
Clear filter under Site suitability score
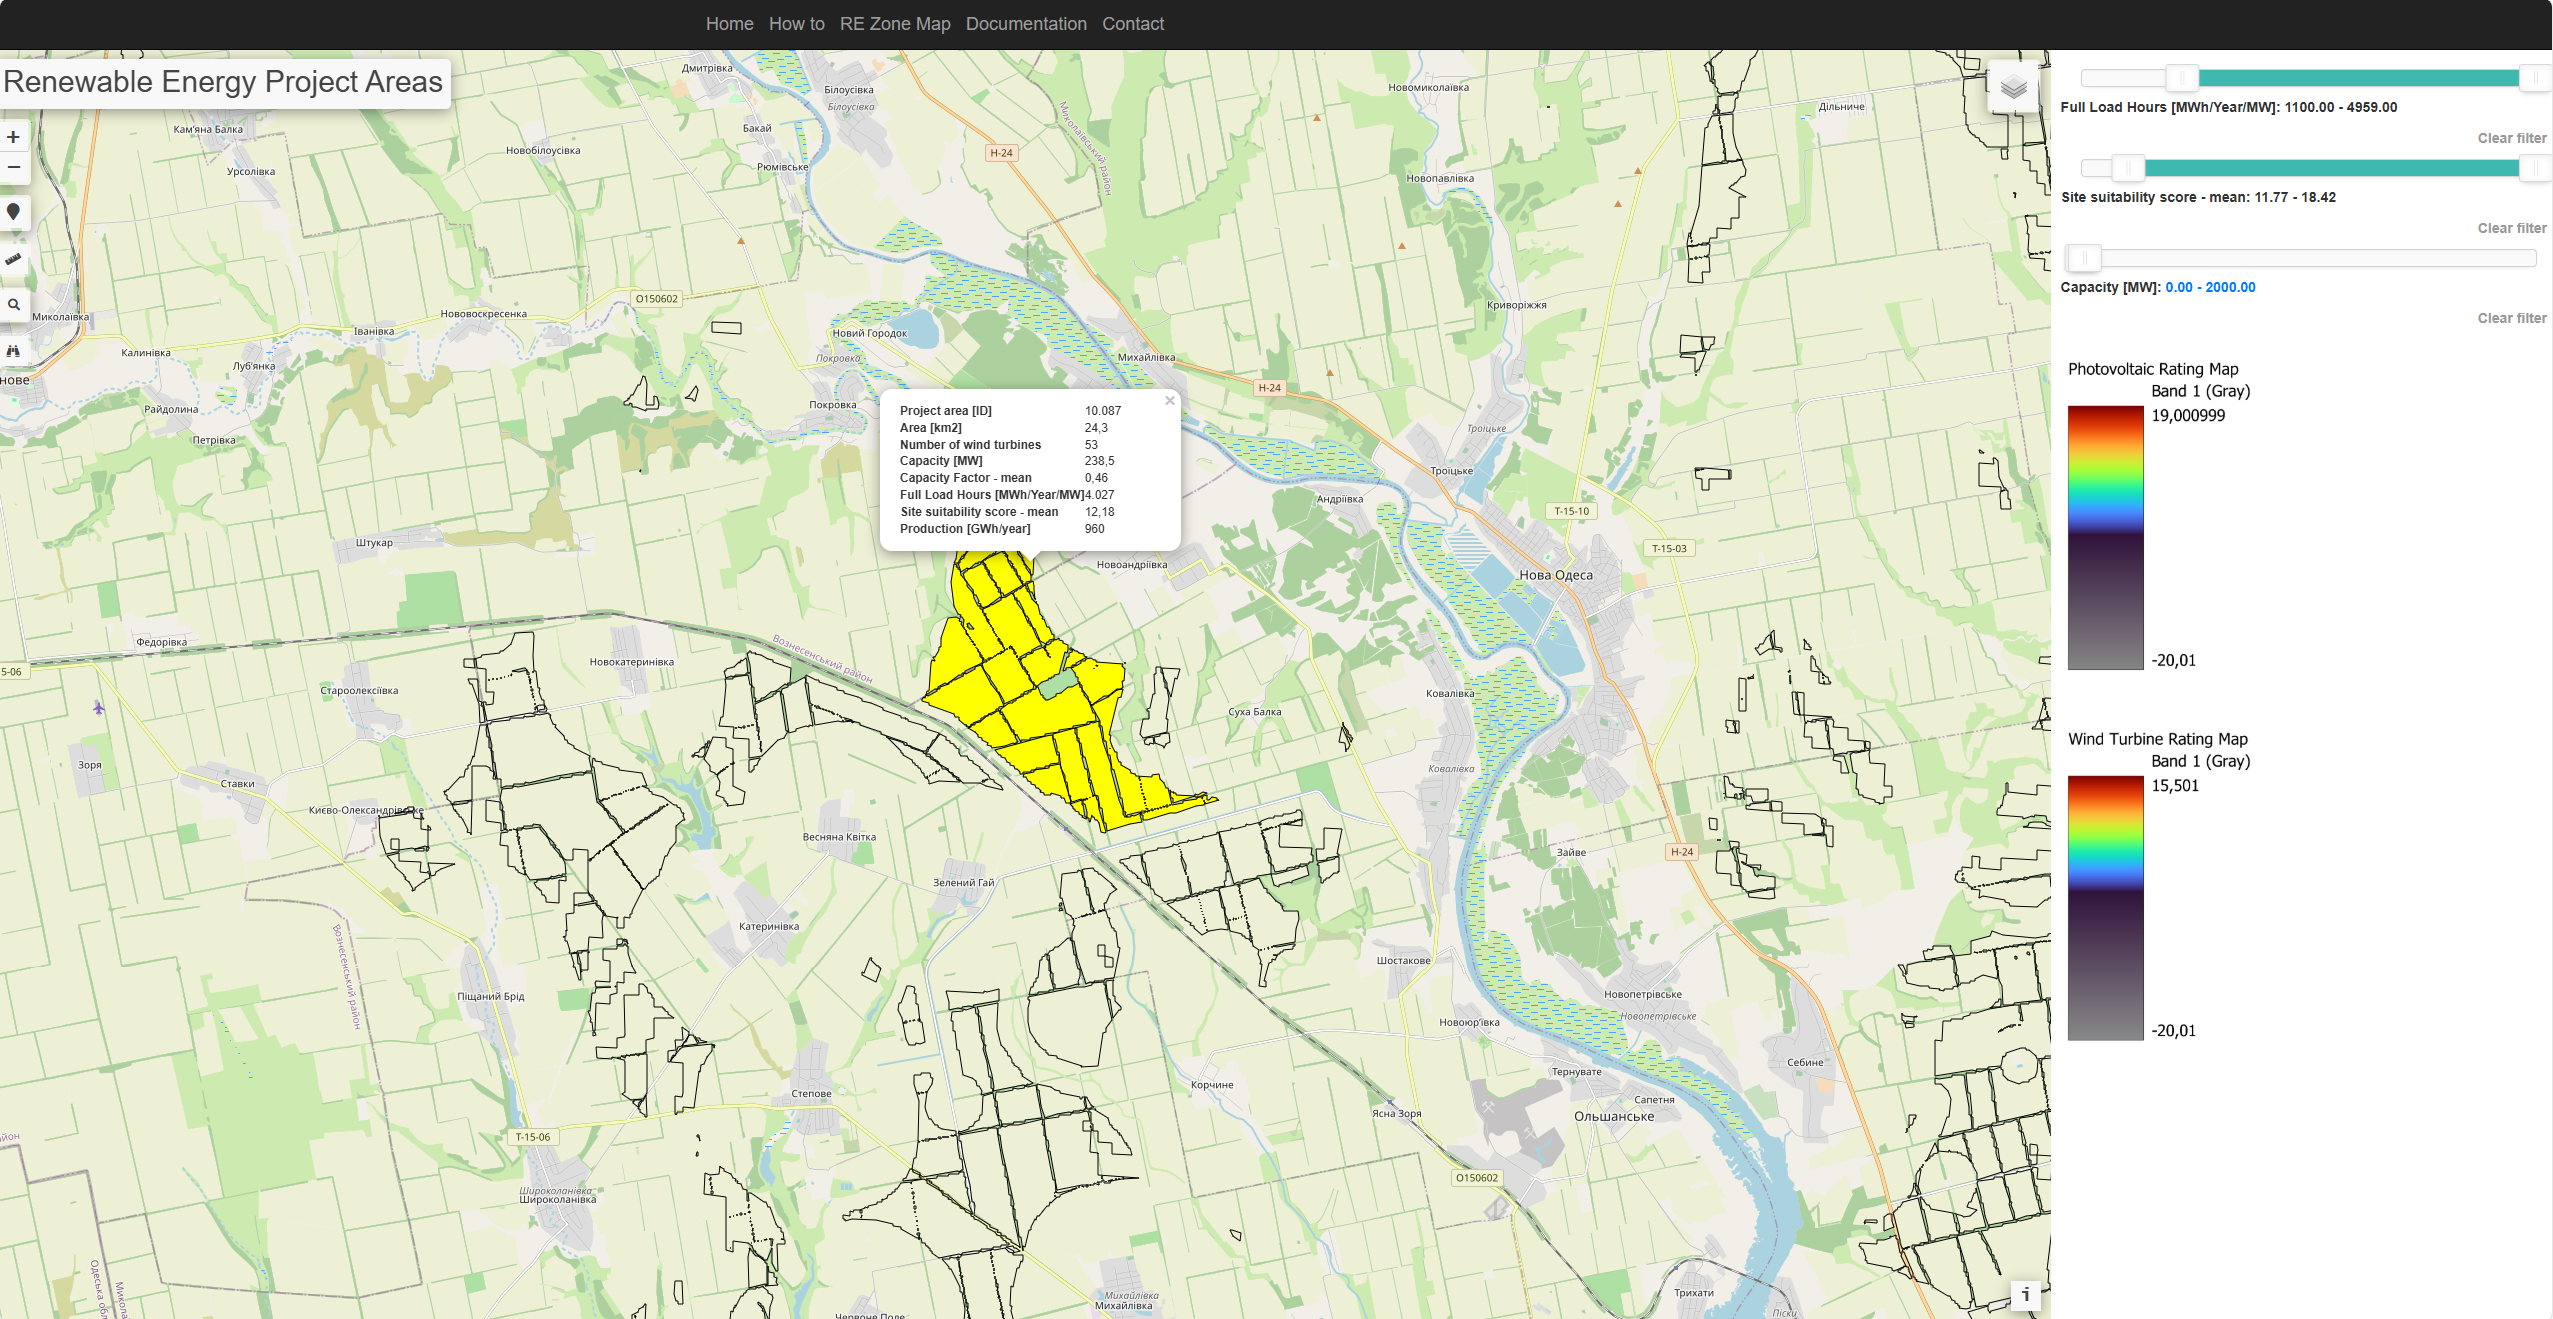2511,228
